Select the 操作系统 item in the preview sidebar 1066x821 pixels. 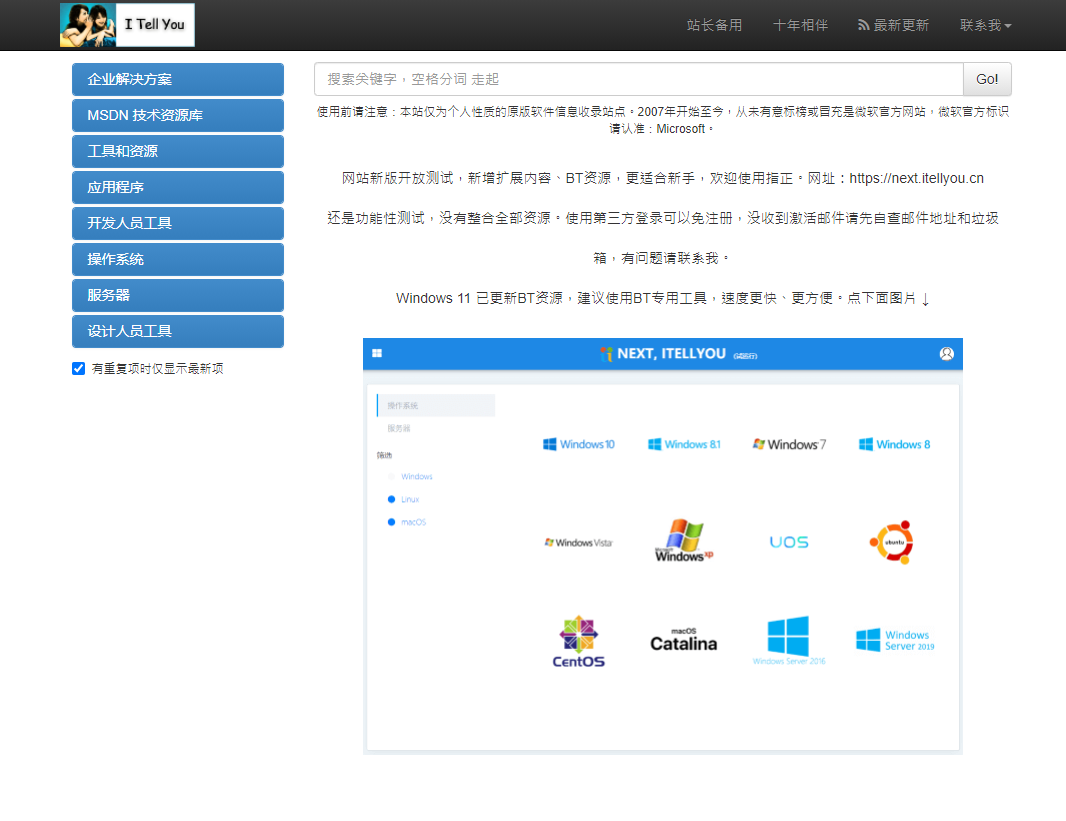point(436,406)
